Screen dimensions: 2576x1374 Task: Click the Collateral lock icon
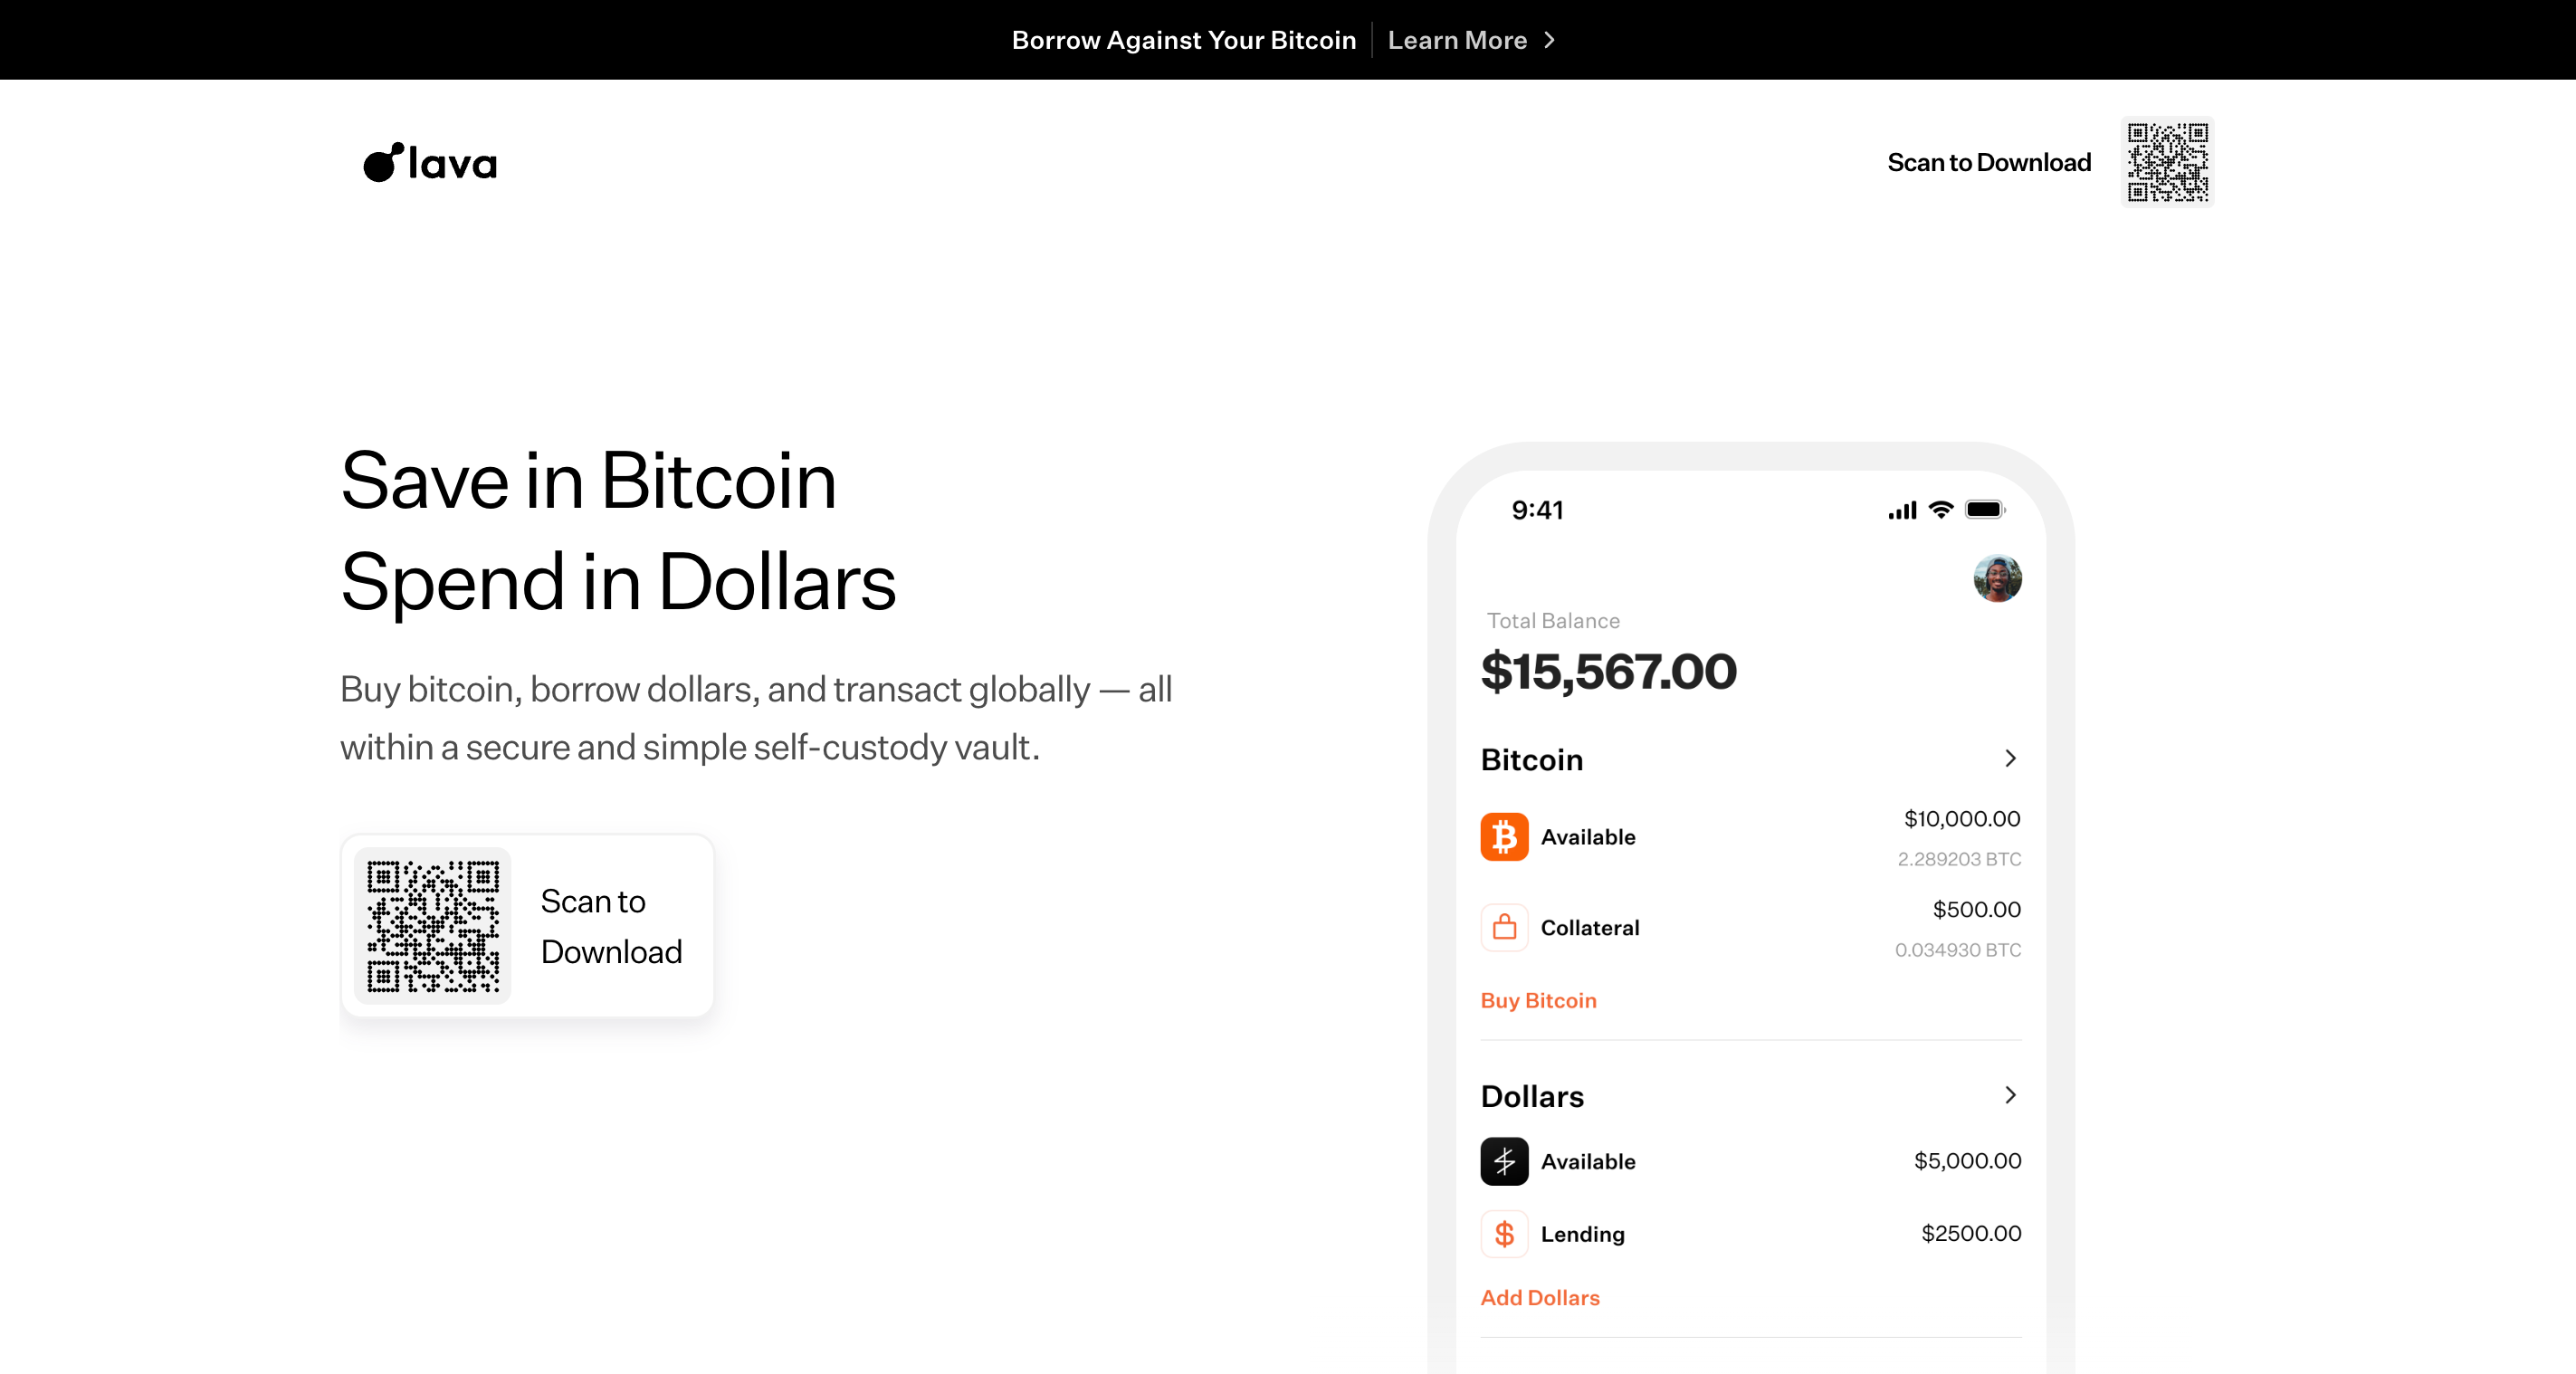[x=1504, y=928]
